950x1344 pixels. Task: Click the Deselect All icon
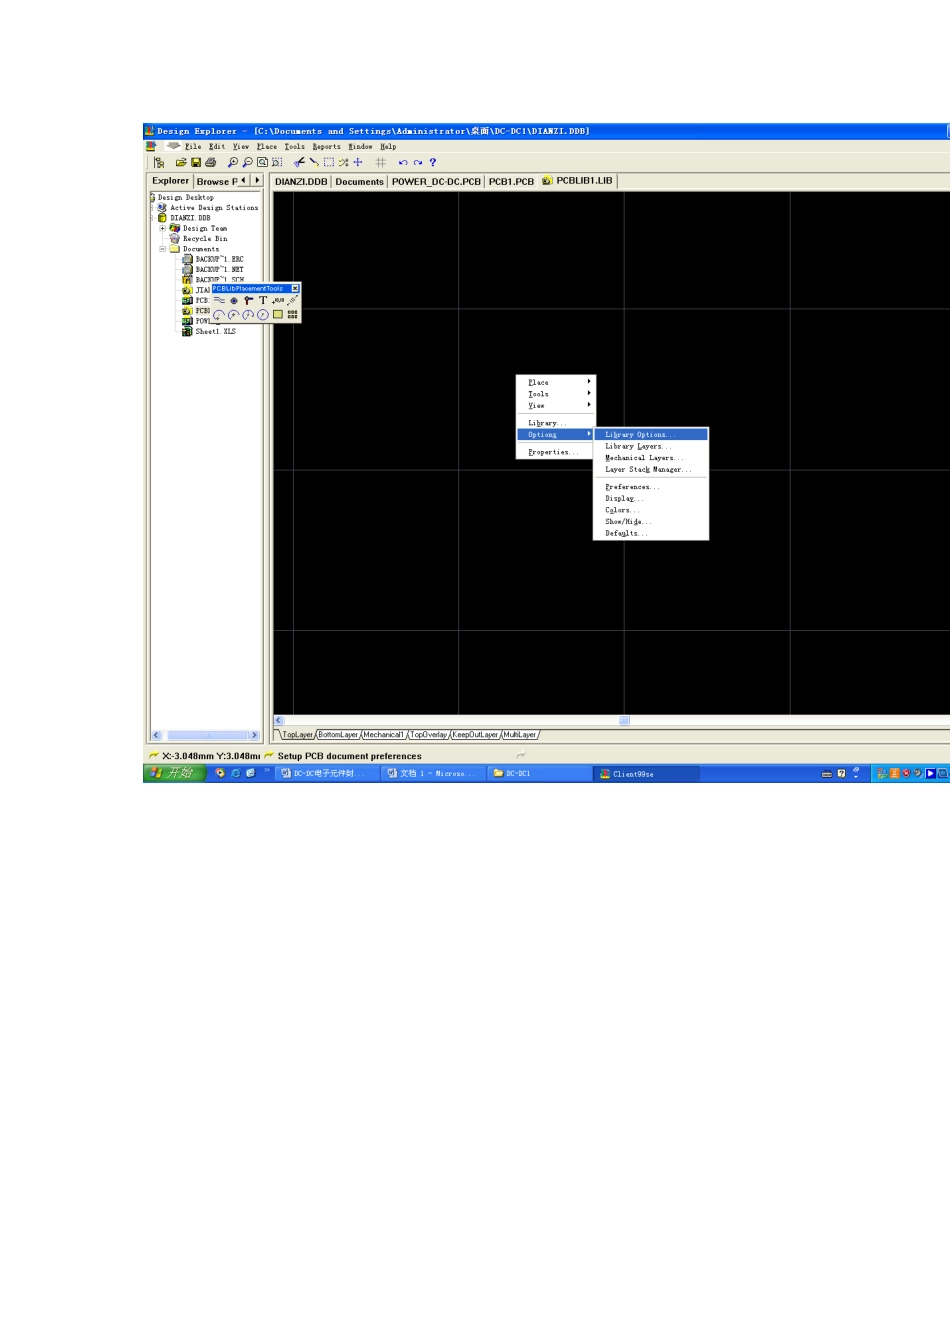pyautogui.click(x=343, y=162)
